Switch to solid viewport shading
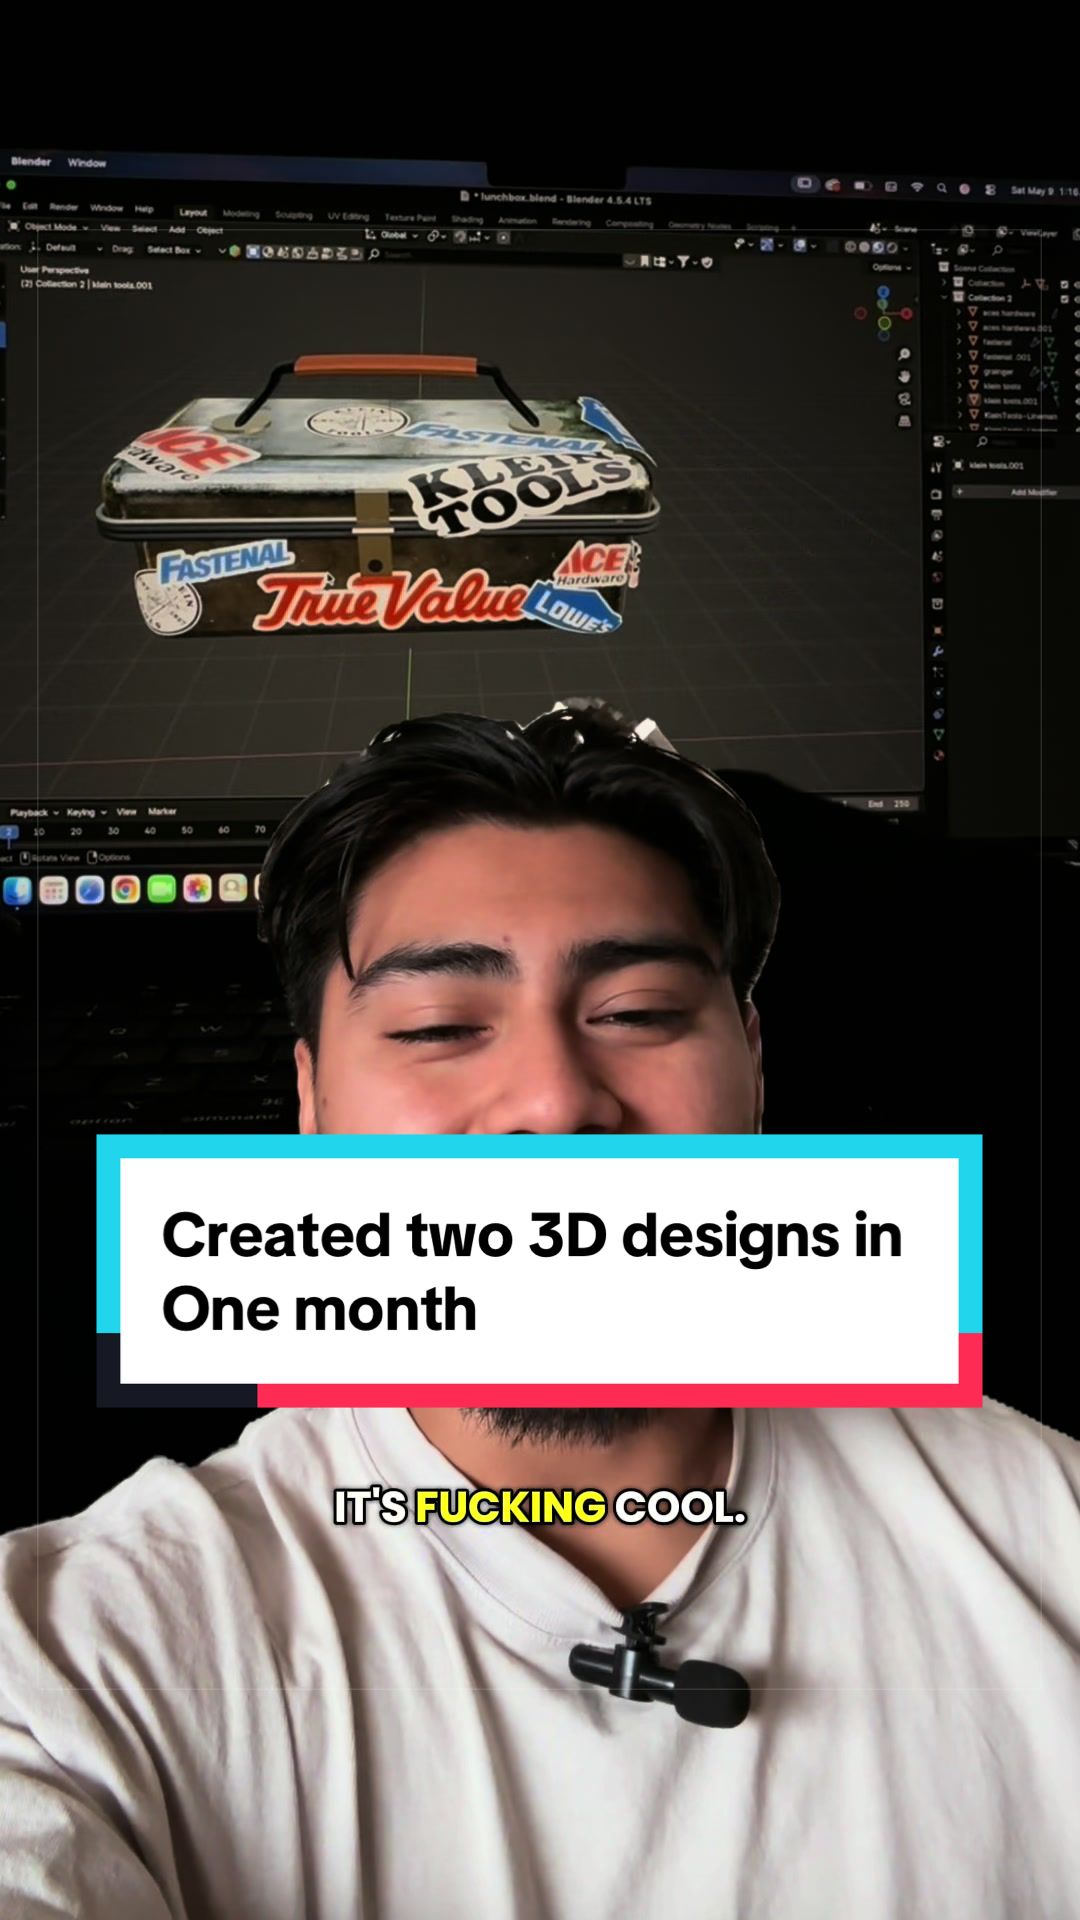 pyautogui.click(x=865, y=247)
